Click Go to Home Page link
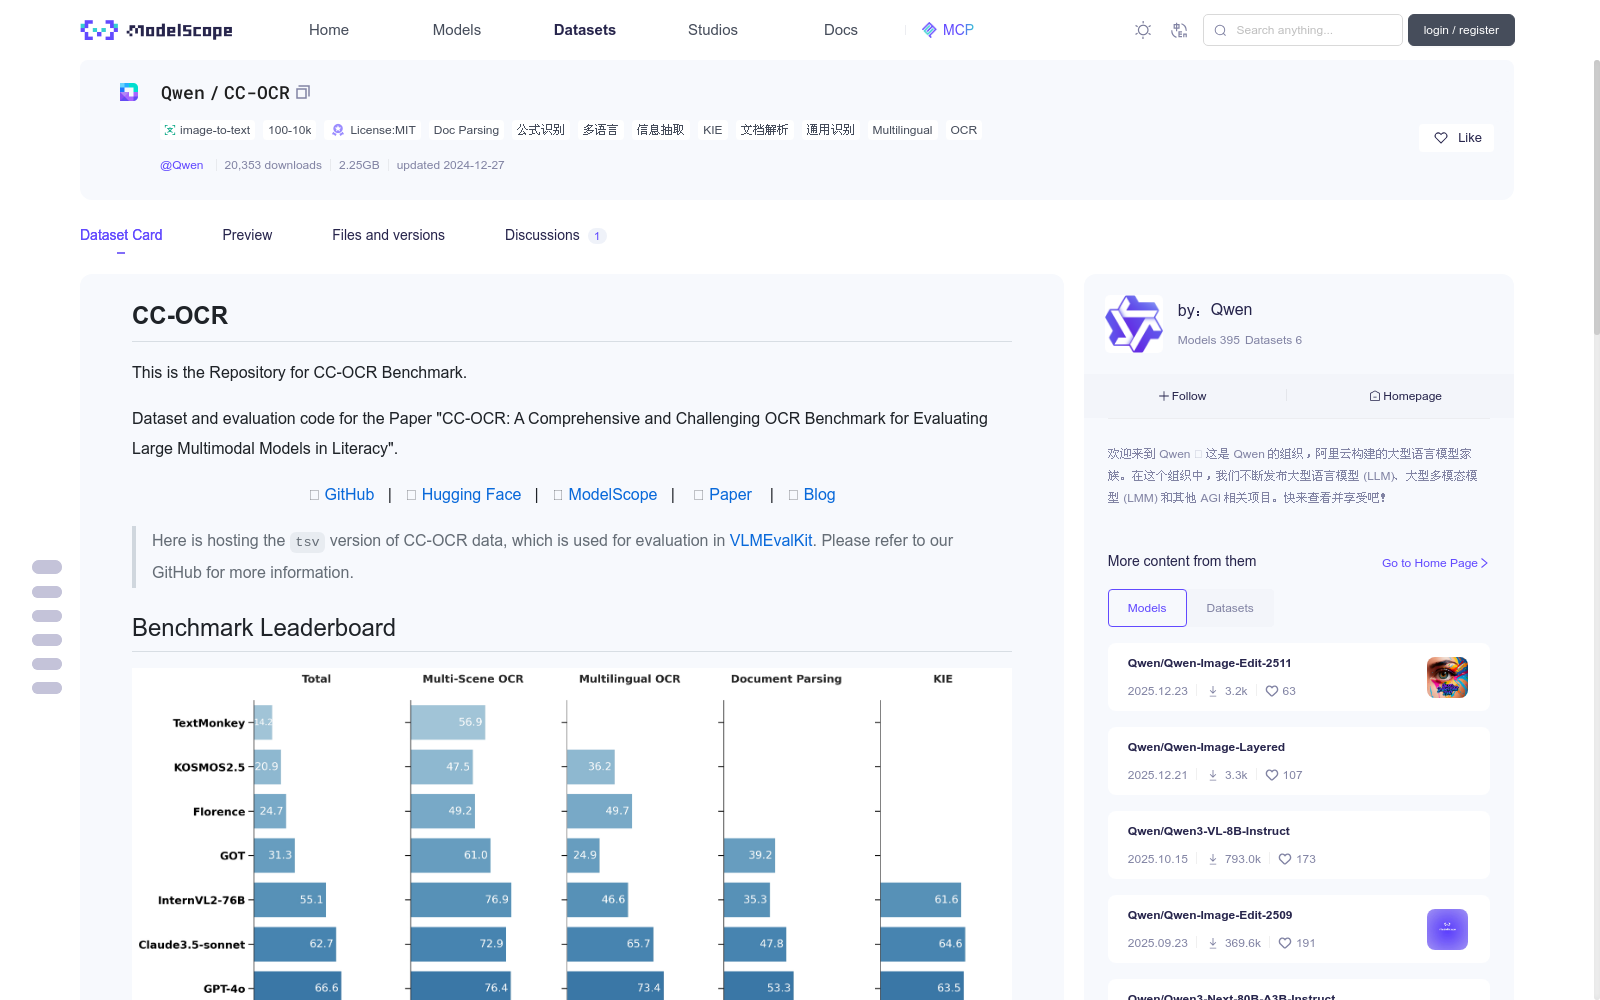 1435,563
